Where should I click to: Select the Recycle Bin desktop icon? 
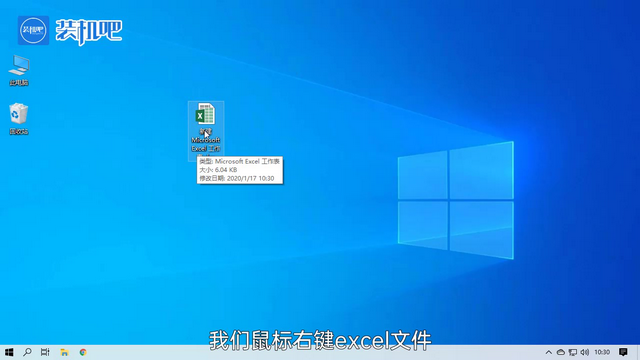tap(19, 119)
